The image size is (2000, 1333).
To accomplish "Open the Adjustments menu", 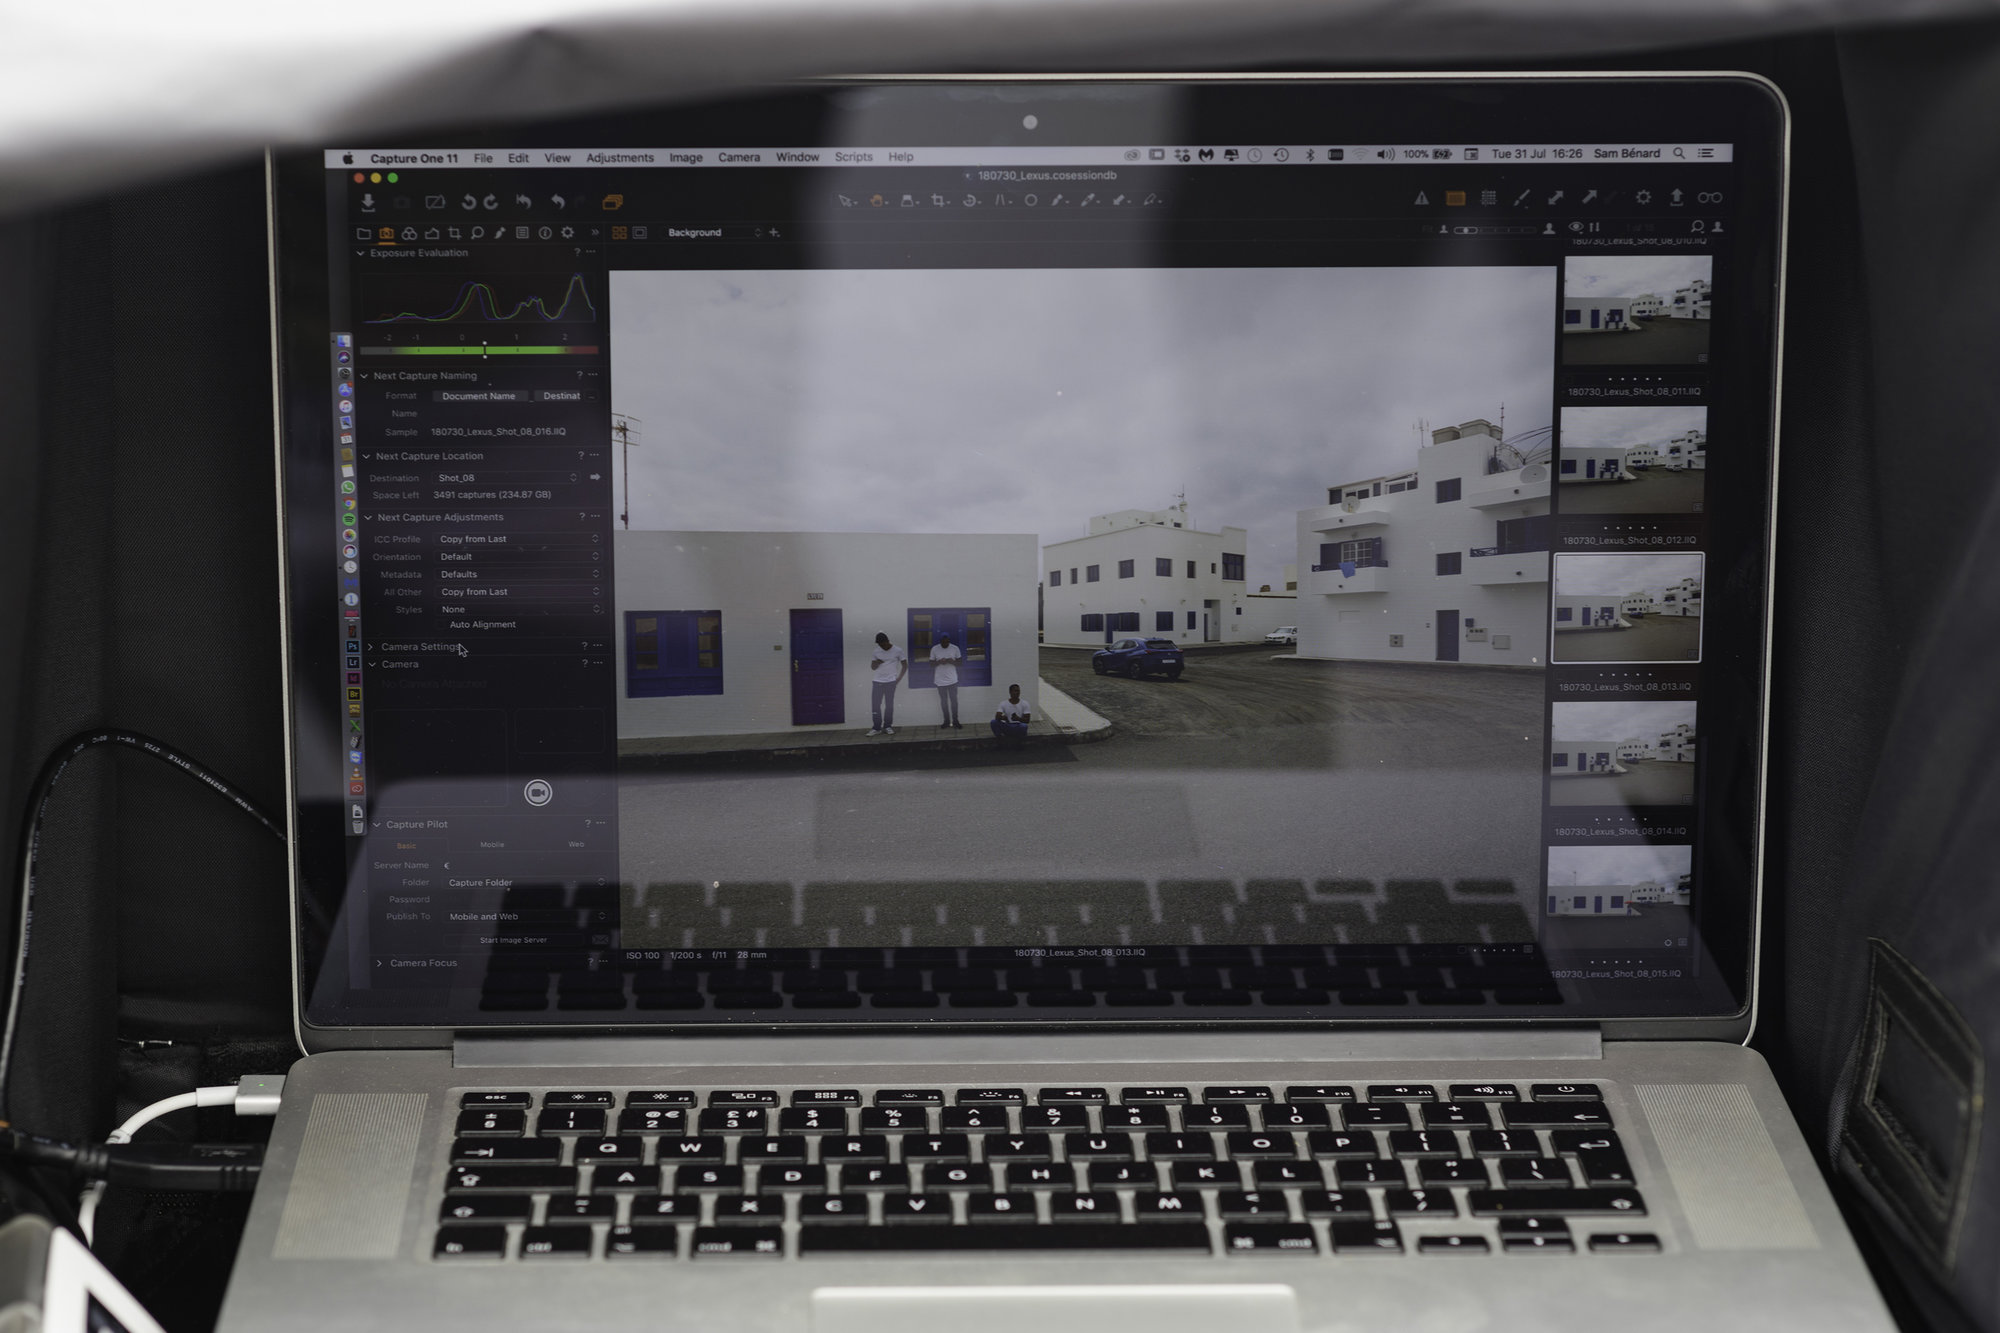I will pyautogui.click(x=619, y=158).
